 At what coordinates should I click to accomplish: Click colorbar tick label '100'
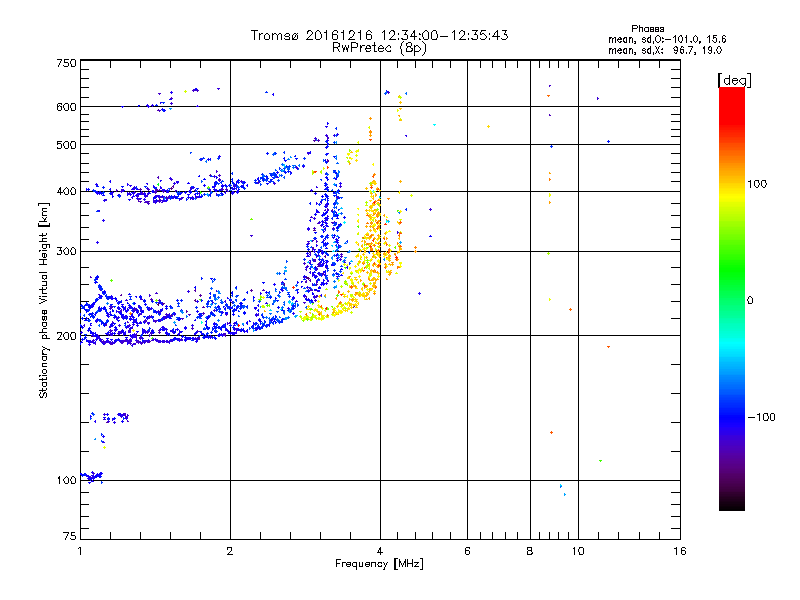click(757, 184)
